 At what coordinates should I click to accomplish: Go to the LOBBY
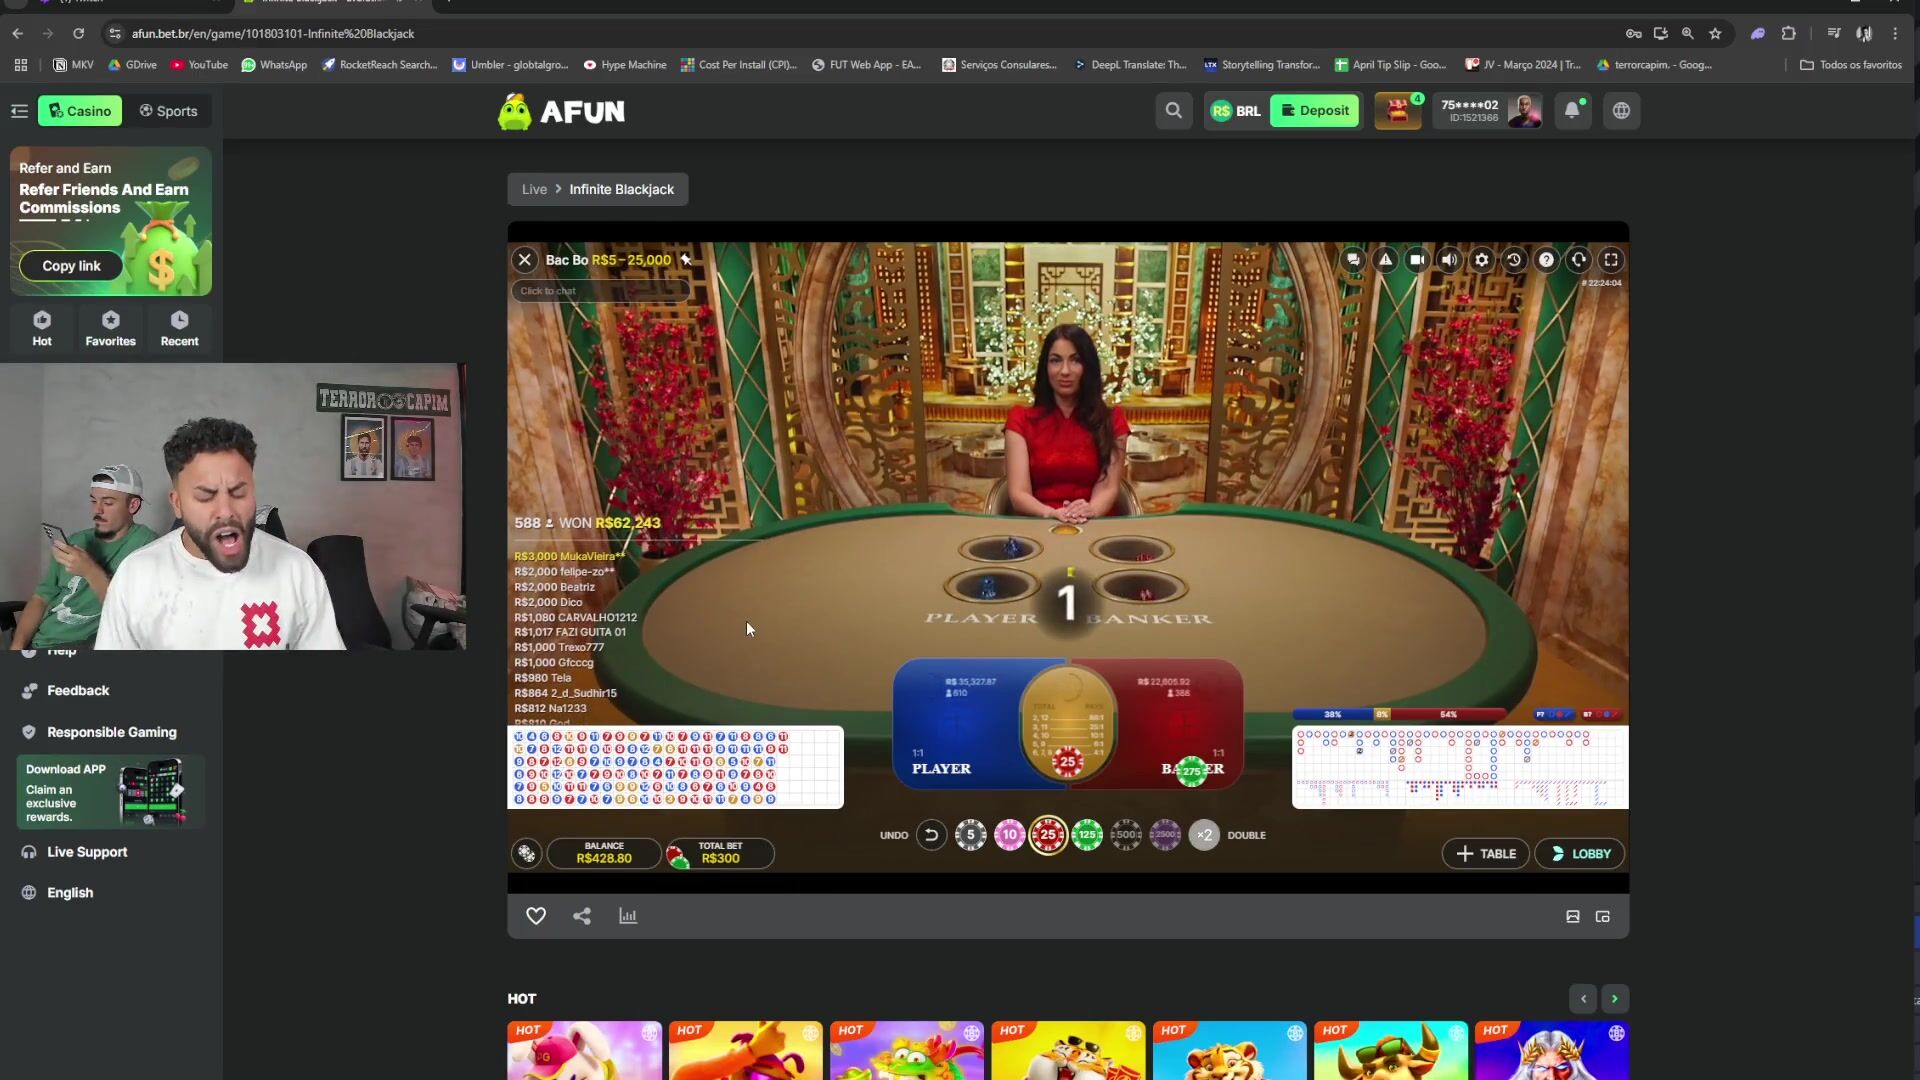1580,854
